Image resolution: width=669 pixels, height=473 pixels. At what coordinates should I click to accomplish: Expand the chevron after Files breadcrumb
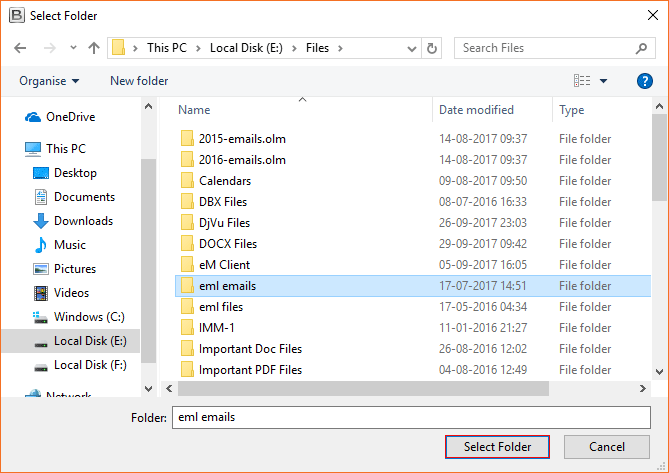click(x=340, y=48)
